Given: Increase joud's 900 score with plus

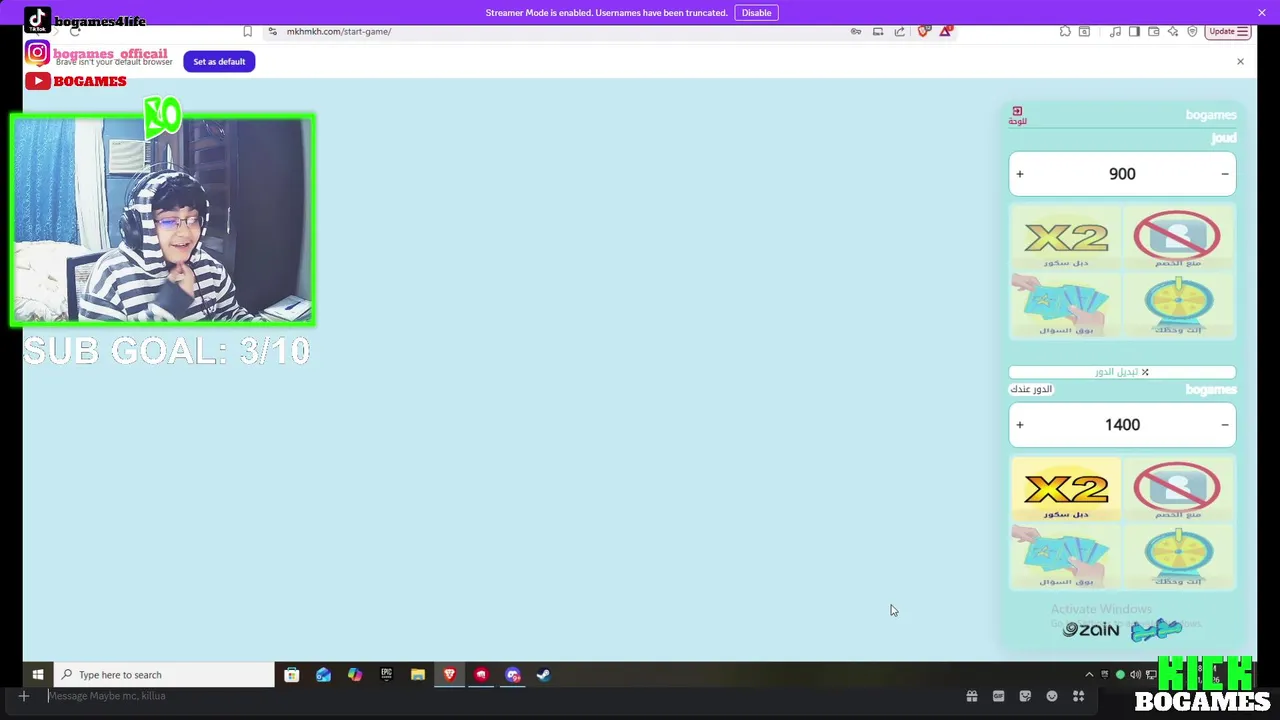Looking at the screenshot, I should pos(1020,174).
